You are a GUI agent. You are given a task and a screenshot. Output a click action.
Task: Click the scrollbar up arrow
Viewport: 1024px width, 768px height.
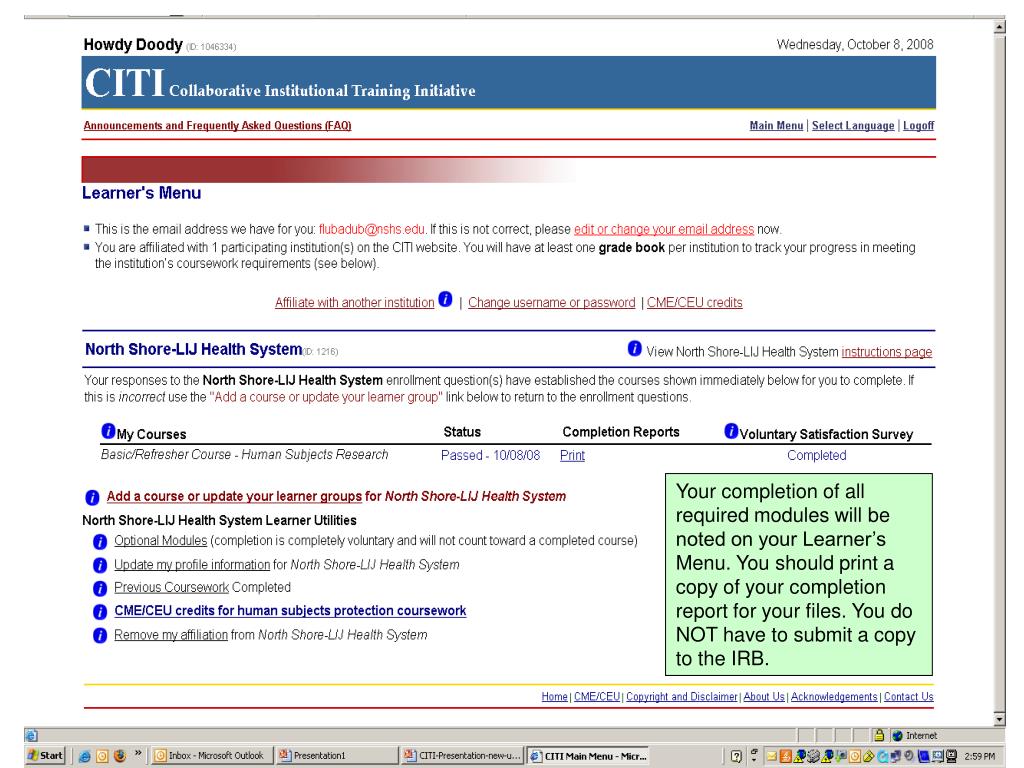tap(999, 27)
